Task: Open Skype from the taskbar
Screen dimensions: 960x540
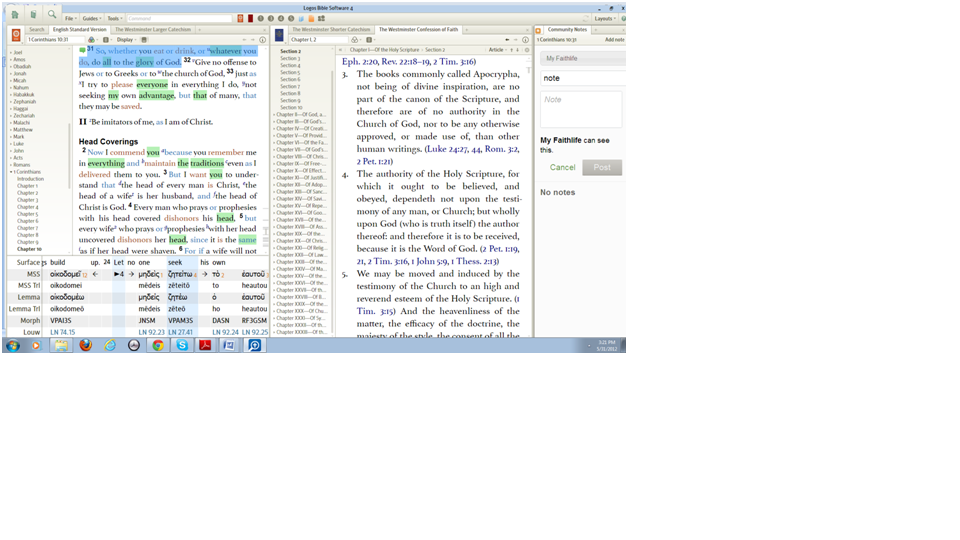Action: point(182,345)
